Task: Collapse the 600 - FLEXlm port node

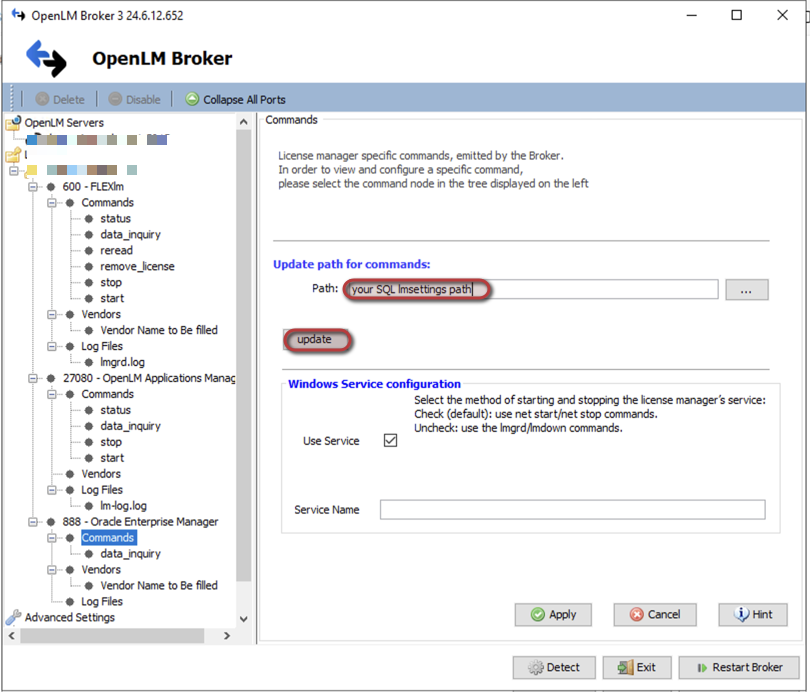Action: [33, 187]
